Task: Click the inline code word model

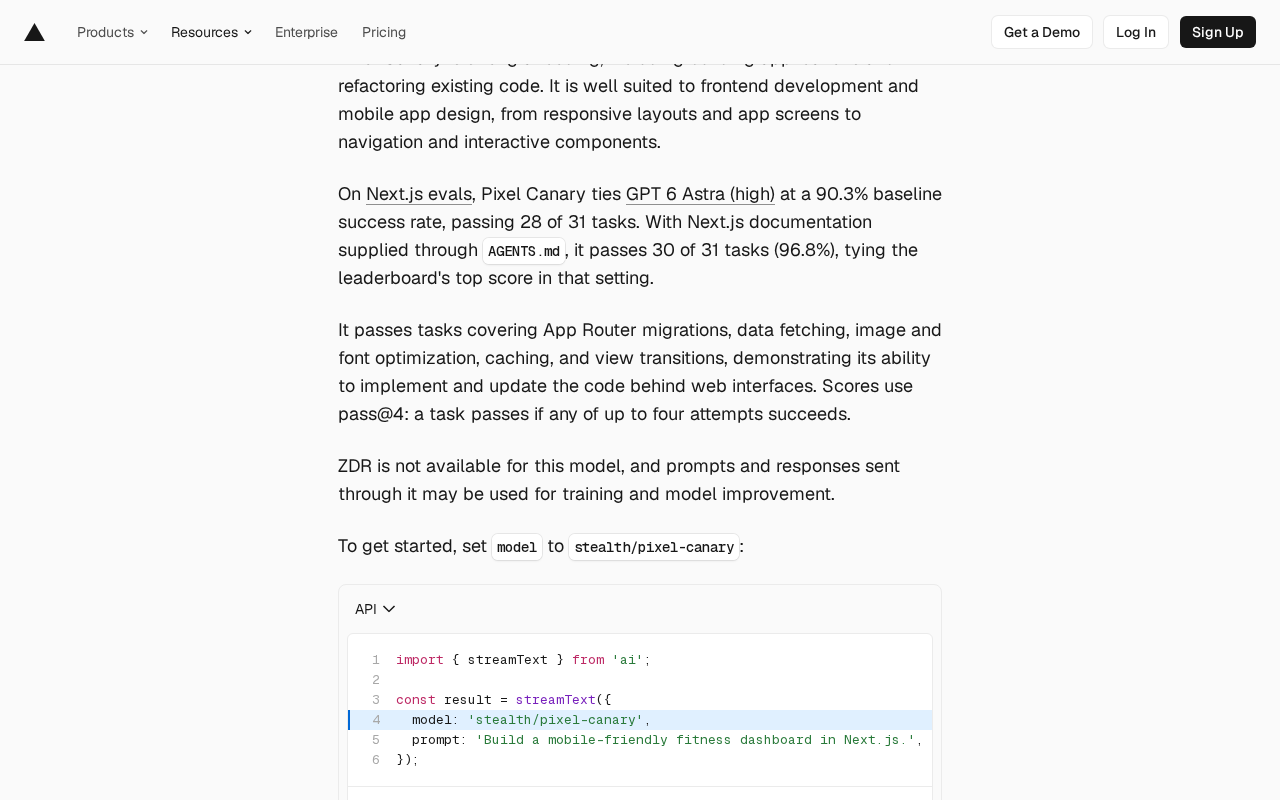Action: click(517, 547)
